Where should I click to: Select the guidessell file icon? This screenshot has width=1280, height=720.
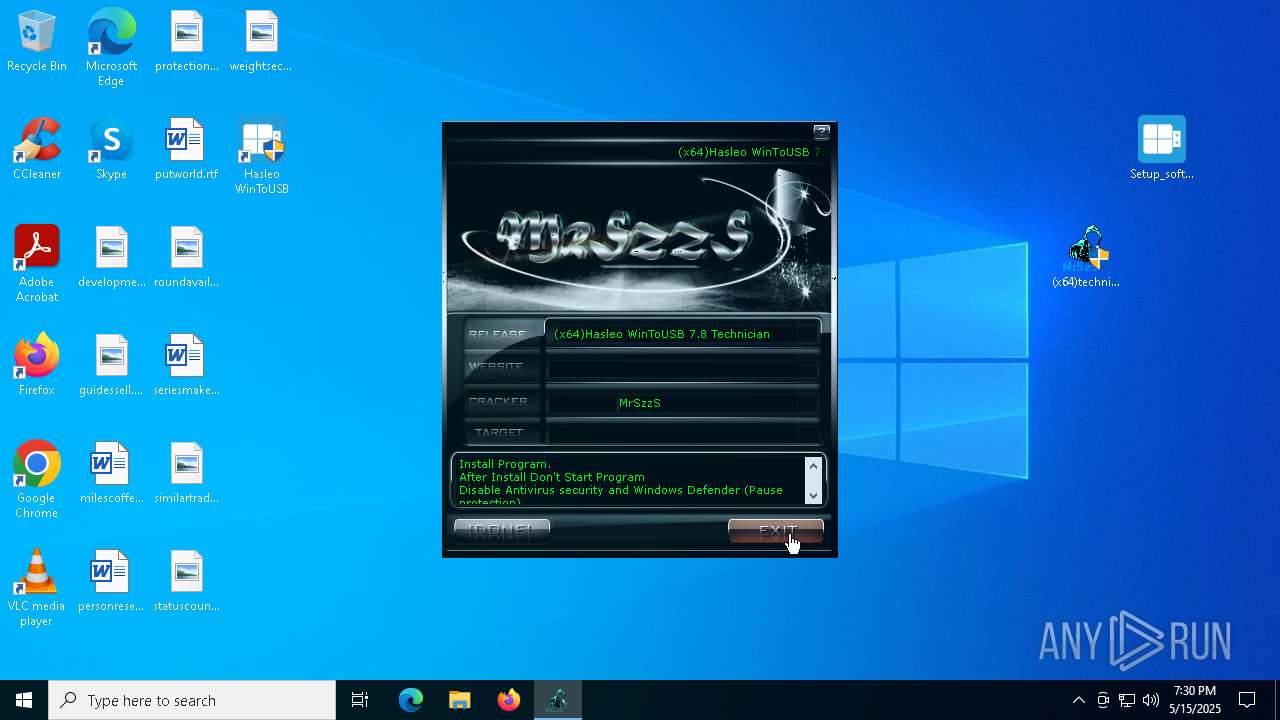click(111, 365)
